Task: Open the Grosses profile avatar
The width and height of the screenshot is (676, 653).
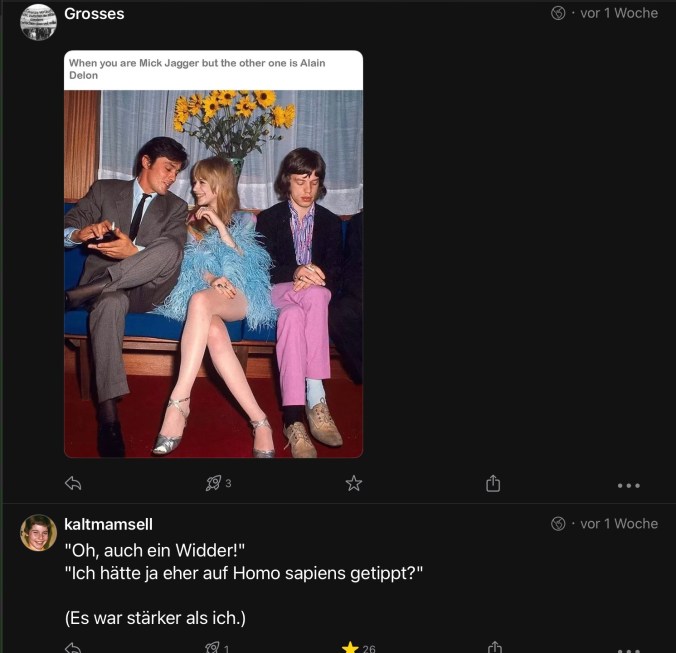Action: [x=38, y=22]
